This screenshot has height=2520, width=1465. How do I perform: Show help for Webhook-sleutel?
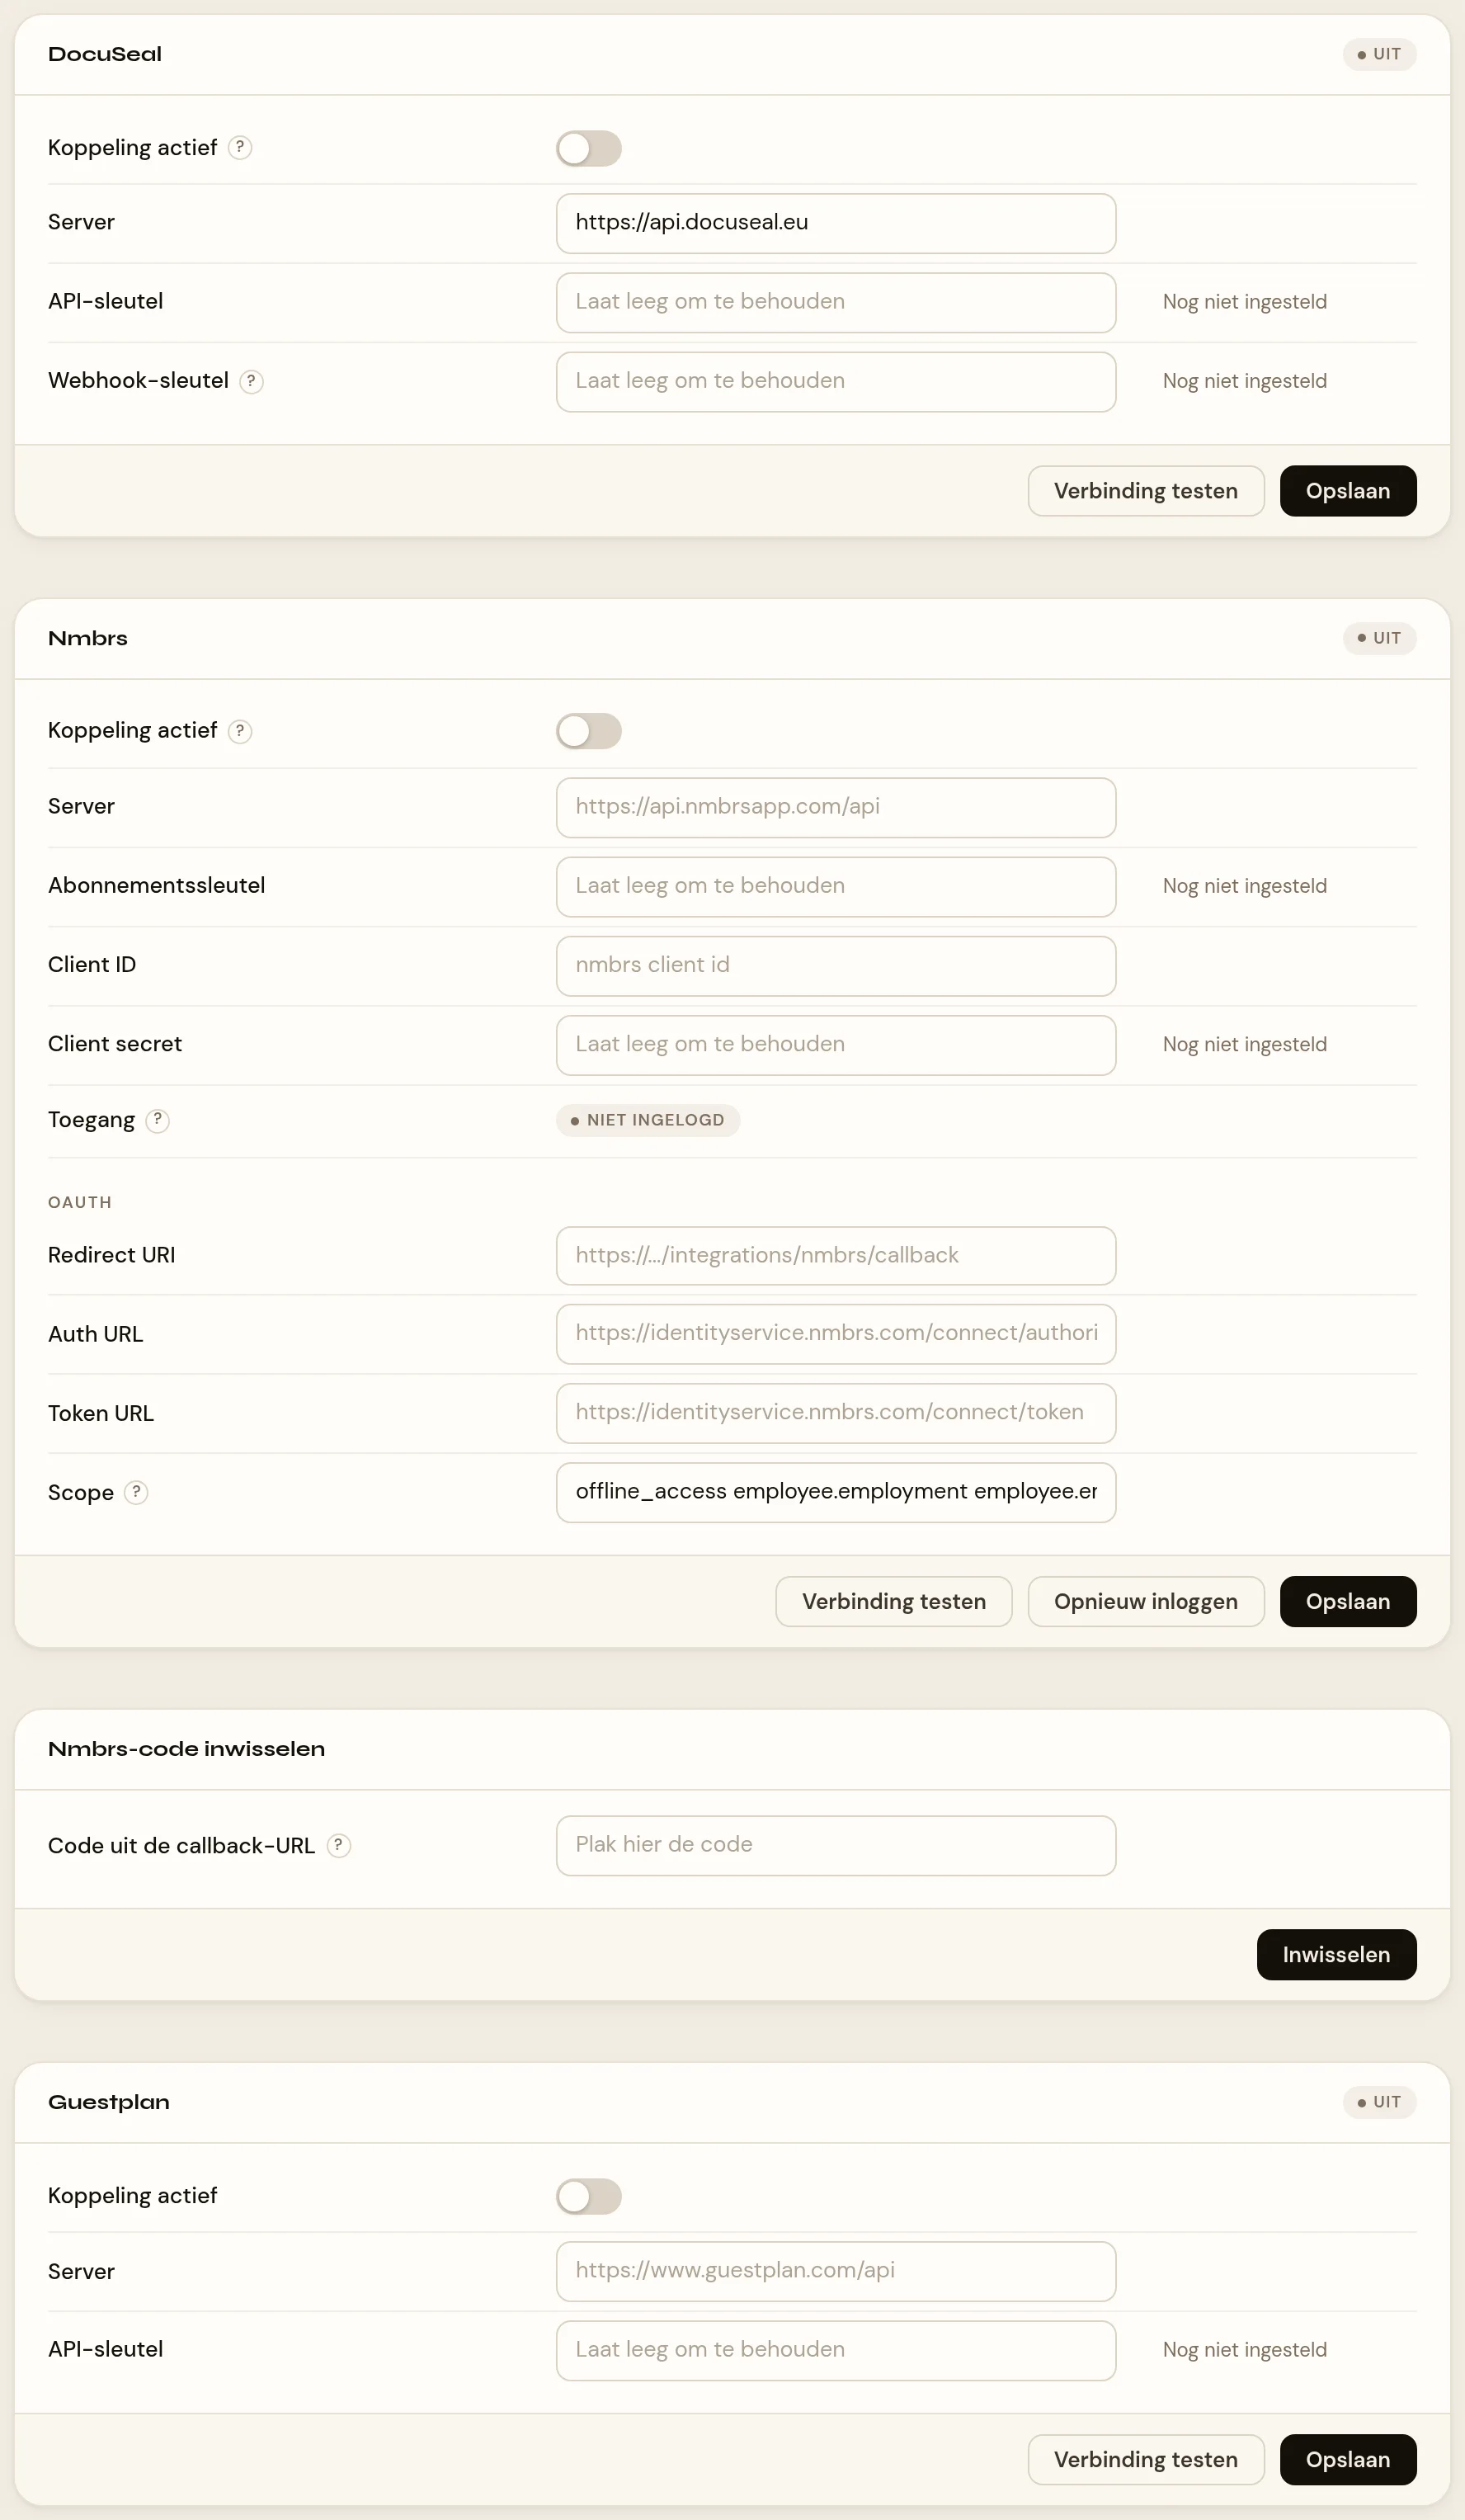252,381
